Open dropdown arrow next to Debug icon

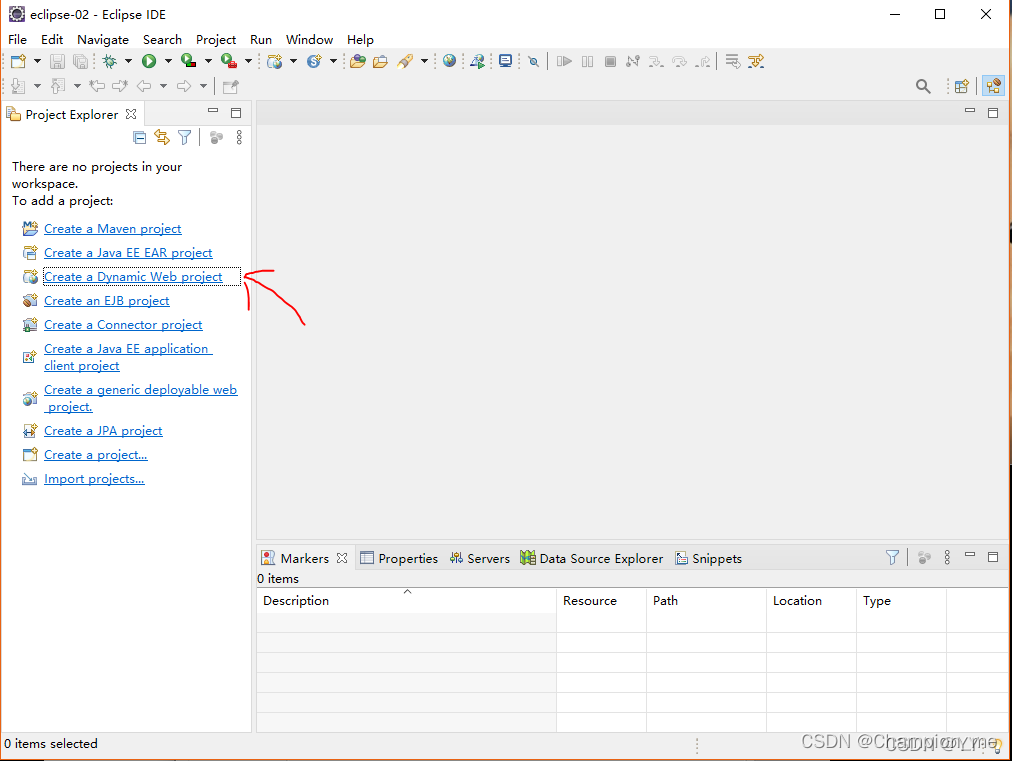[x=128, y=61]
